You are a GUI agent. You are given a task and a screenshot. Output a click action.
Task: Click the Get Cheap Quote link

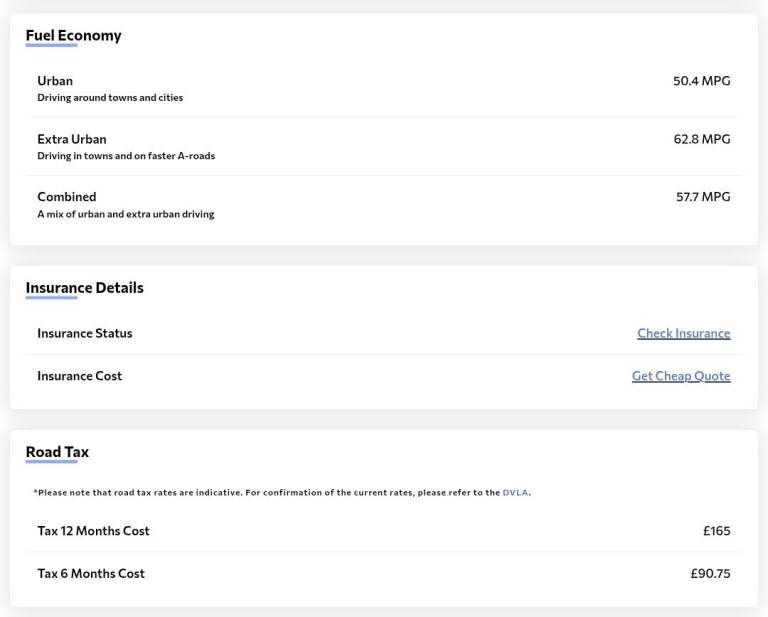click(x=680, y=376)
